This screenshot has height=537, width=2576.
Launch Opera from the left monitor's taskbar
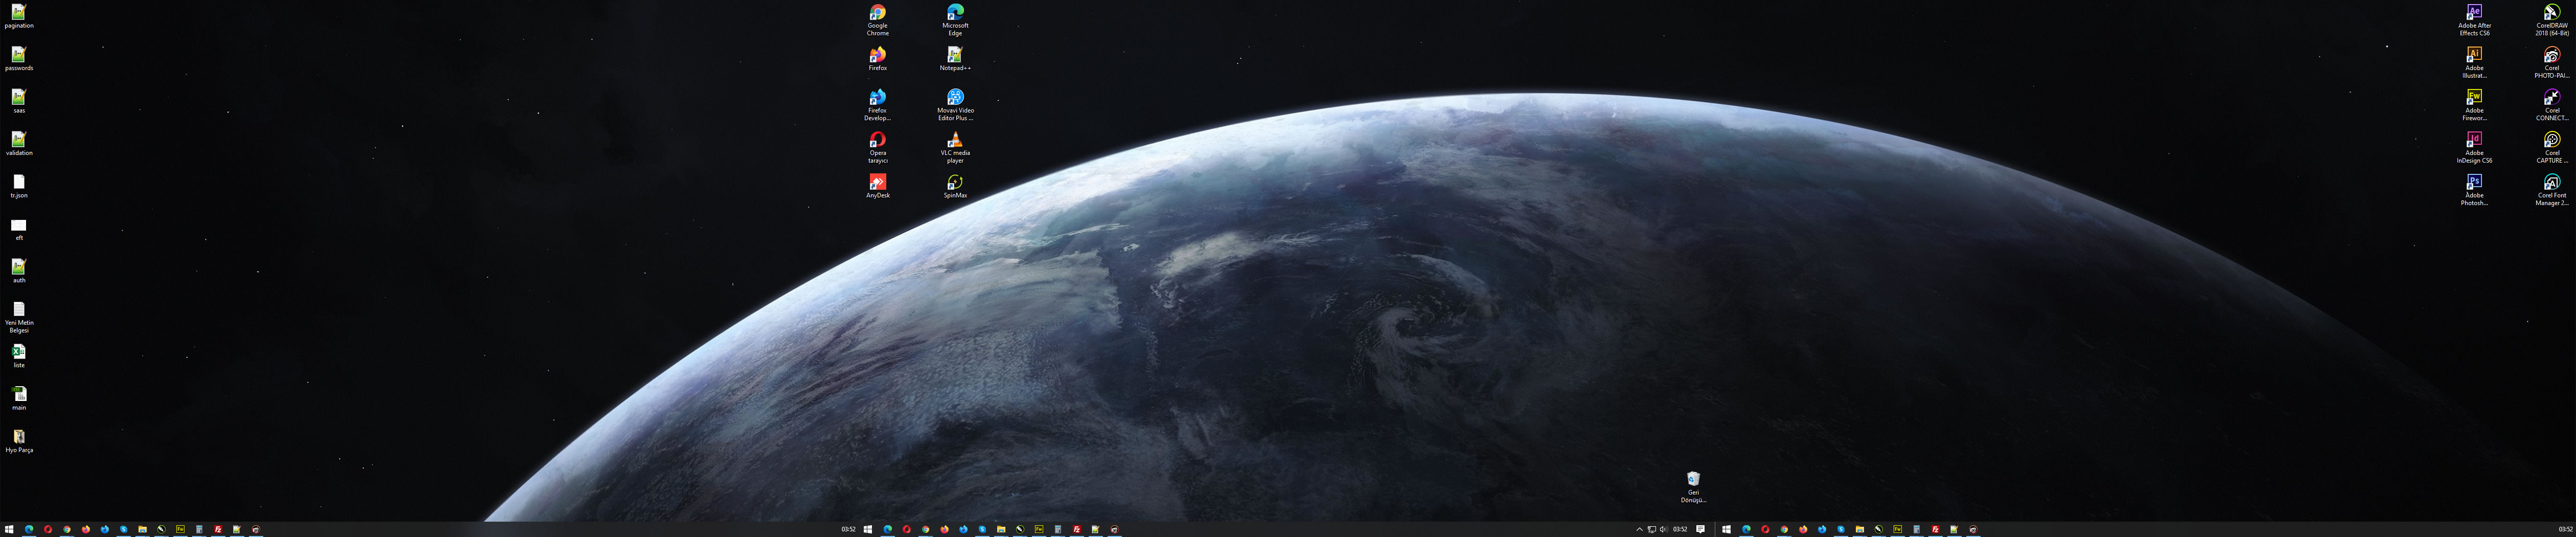point(48,529)
